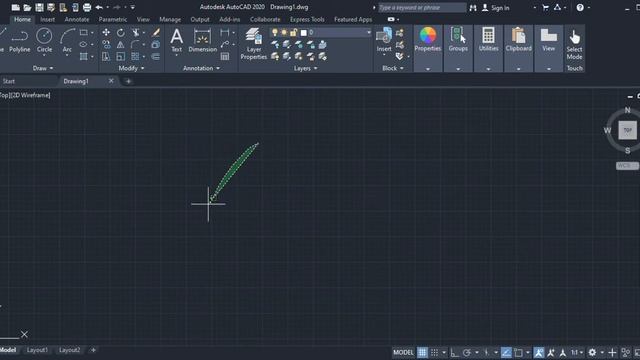Open Customize Quick Access Toolbar dropdown
The width and height of the screenshot is (640, 360).
click(133, 7)
